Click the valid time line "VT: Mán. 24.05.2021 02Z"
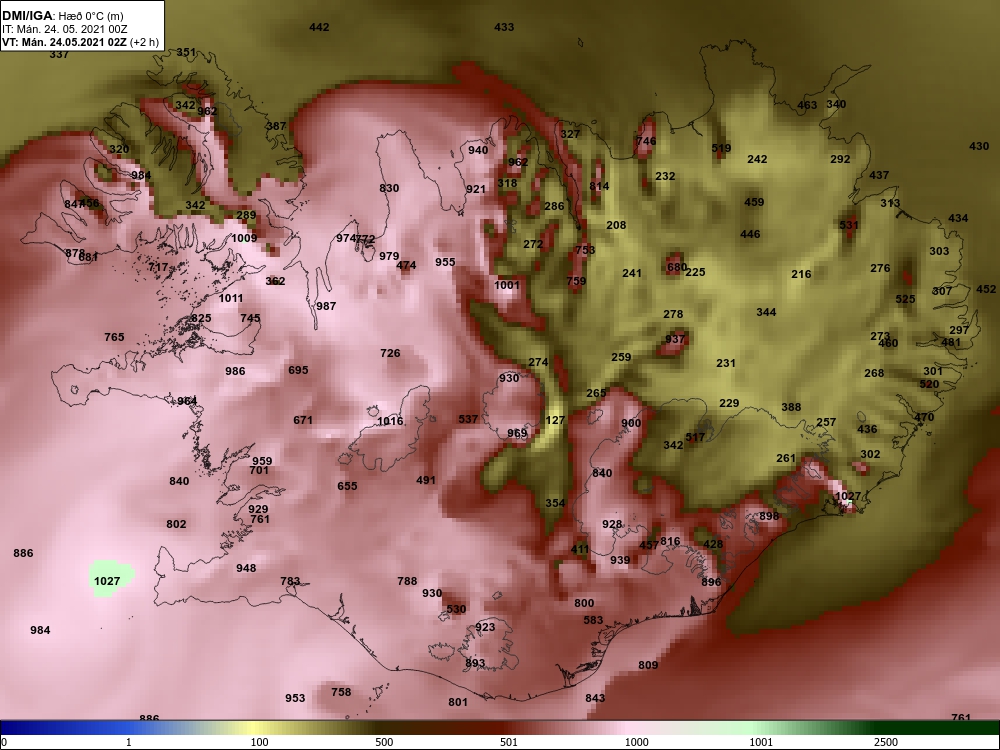Viewport: 1000px width, 750px height. point(64,43)
